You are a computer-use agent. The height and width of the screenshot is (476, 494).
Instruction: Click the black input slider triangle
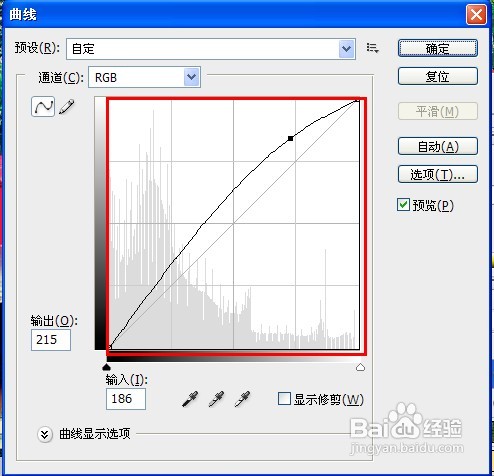106,367
